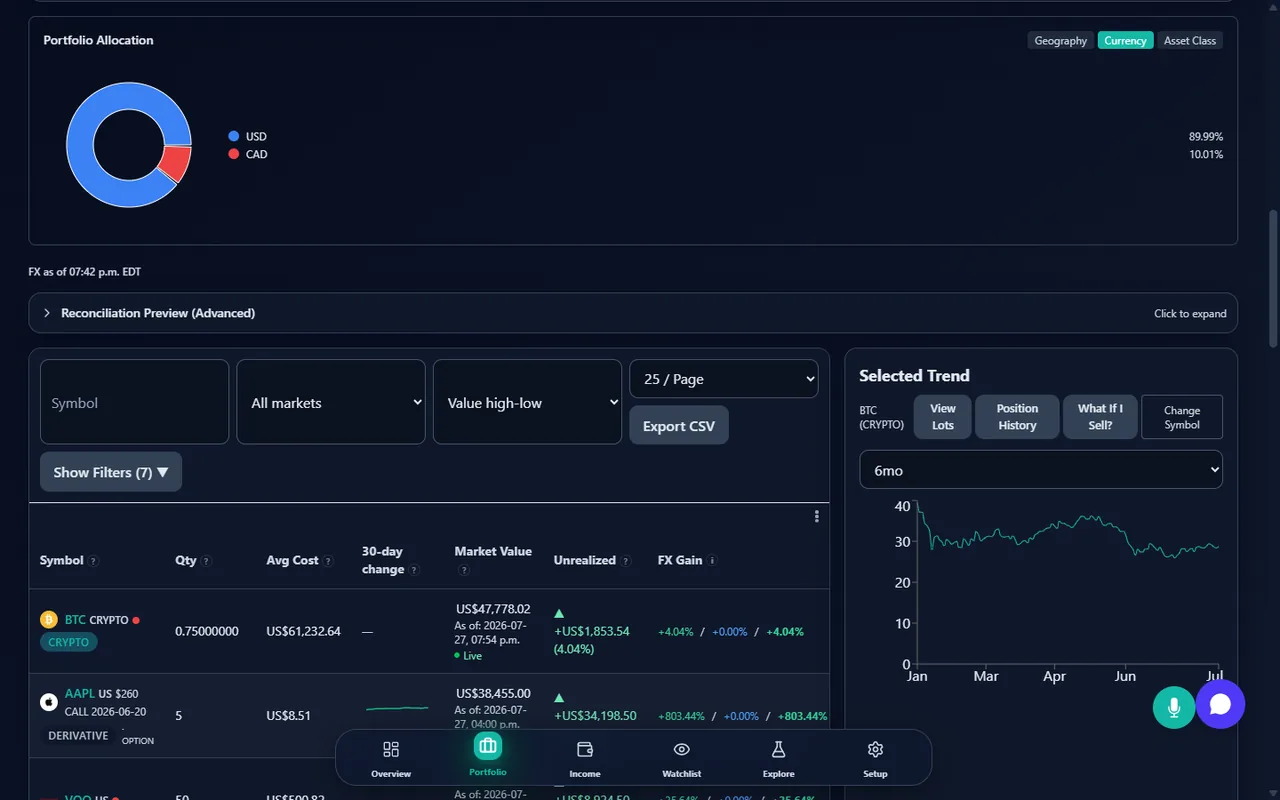Click the Symbol search field
Viewport: 1280px width, 800px height.
pos(134,402)
